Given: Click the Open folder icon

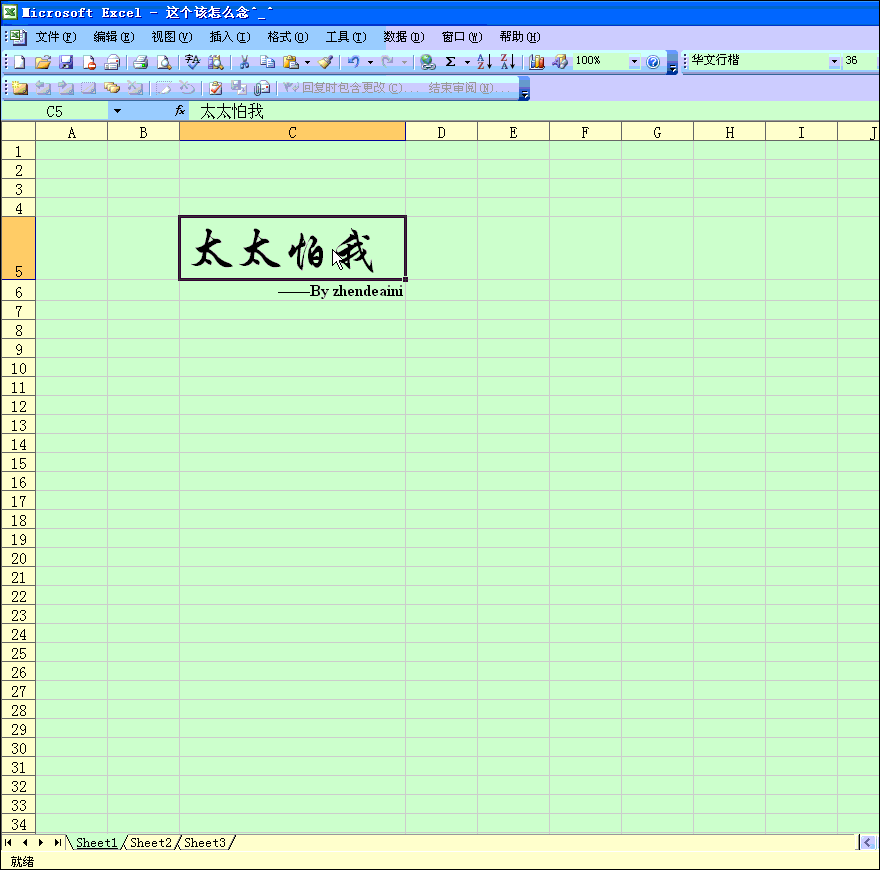Looking at the screenshot, I should (x=42, y=62).
